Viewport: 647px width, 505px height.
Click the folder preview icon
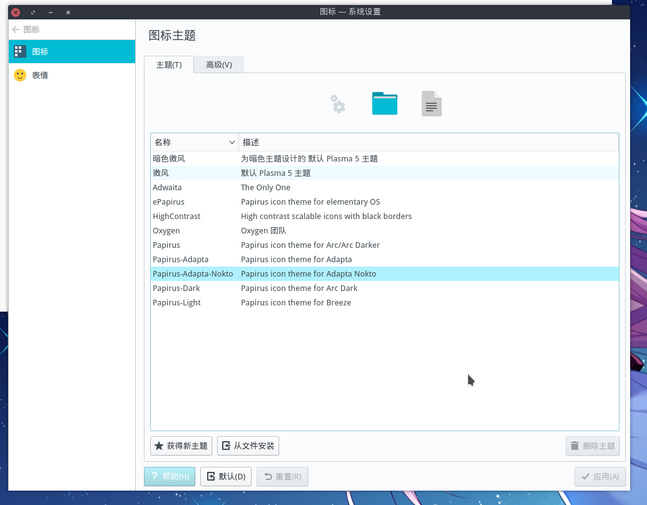385,104
